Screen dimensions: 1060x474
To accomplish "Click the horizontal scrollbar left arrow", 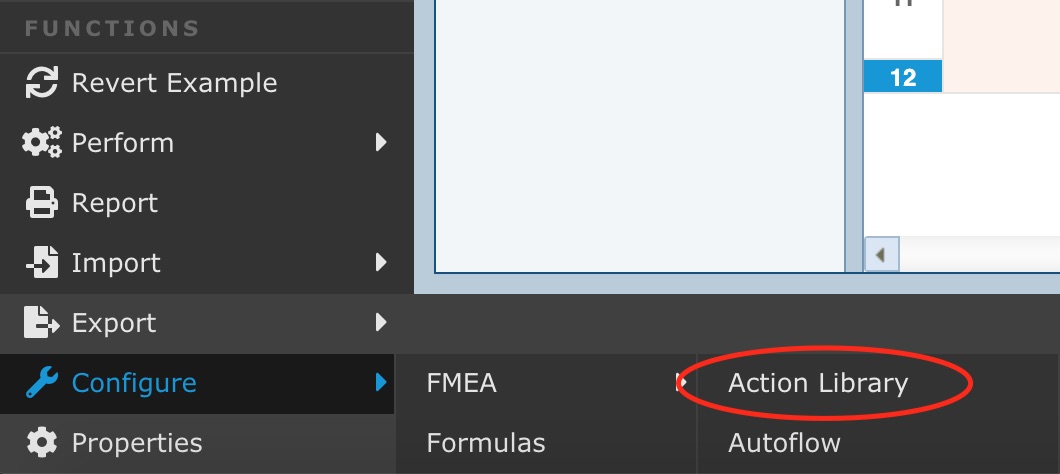I will (x=881, y=255).
